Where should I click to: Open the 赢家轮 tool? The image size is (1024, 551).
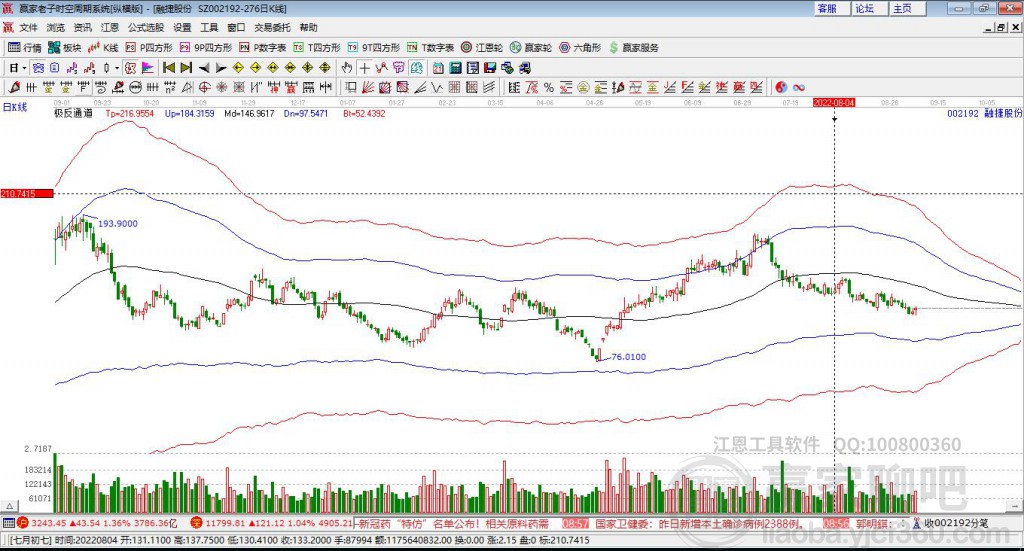point(531,48)
